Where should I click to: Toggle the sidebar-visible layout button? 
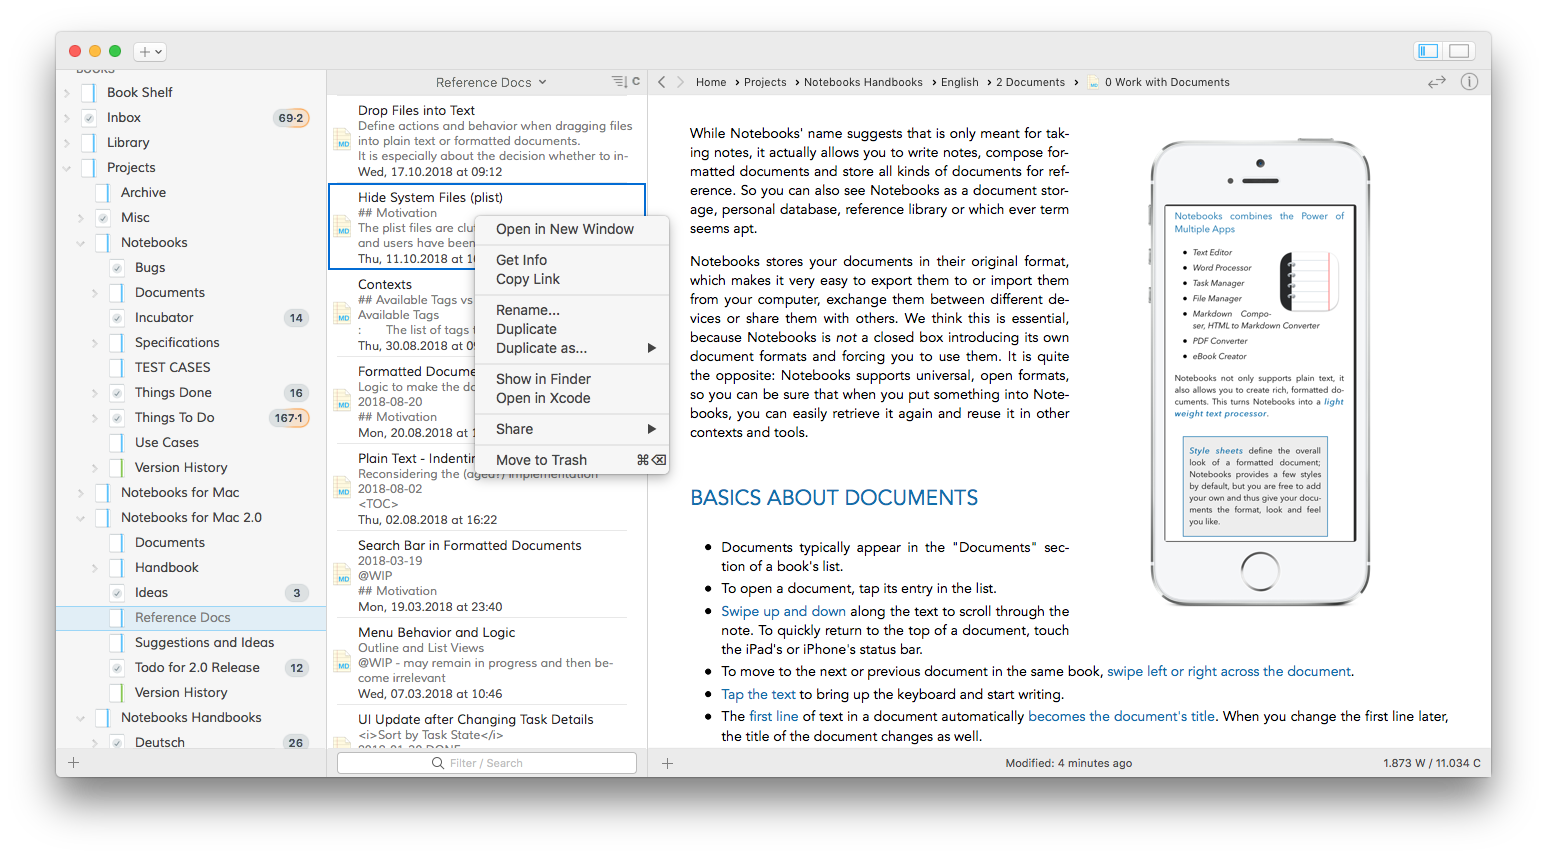[x=1428, y=51]
